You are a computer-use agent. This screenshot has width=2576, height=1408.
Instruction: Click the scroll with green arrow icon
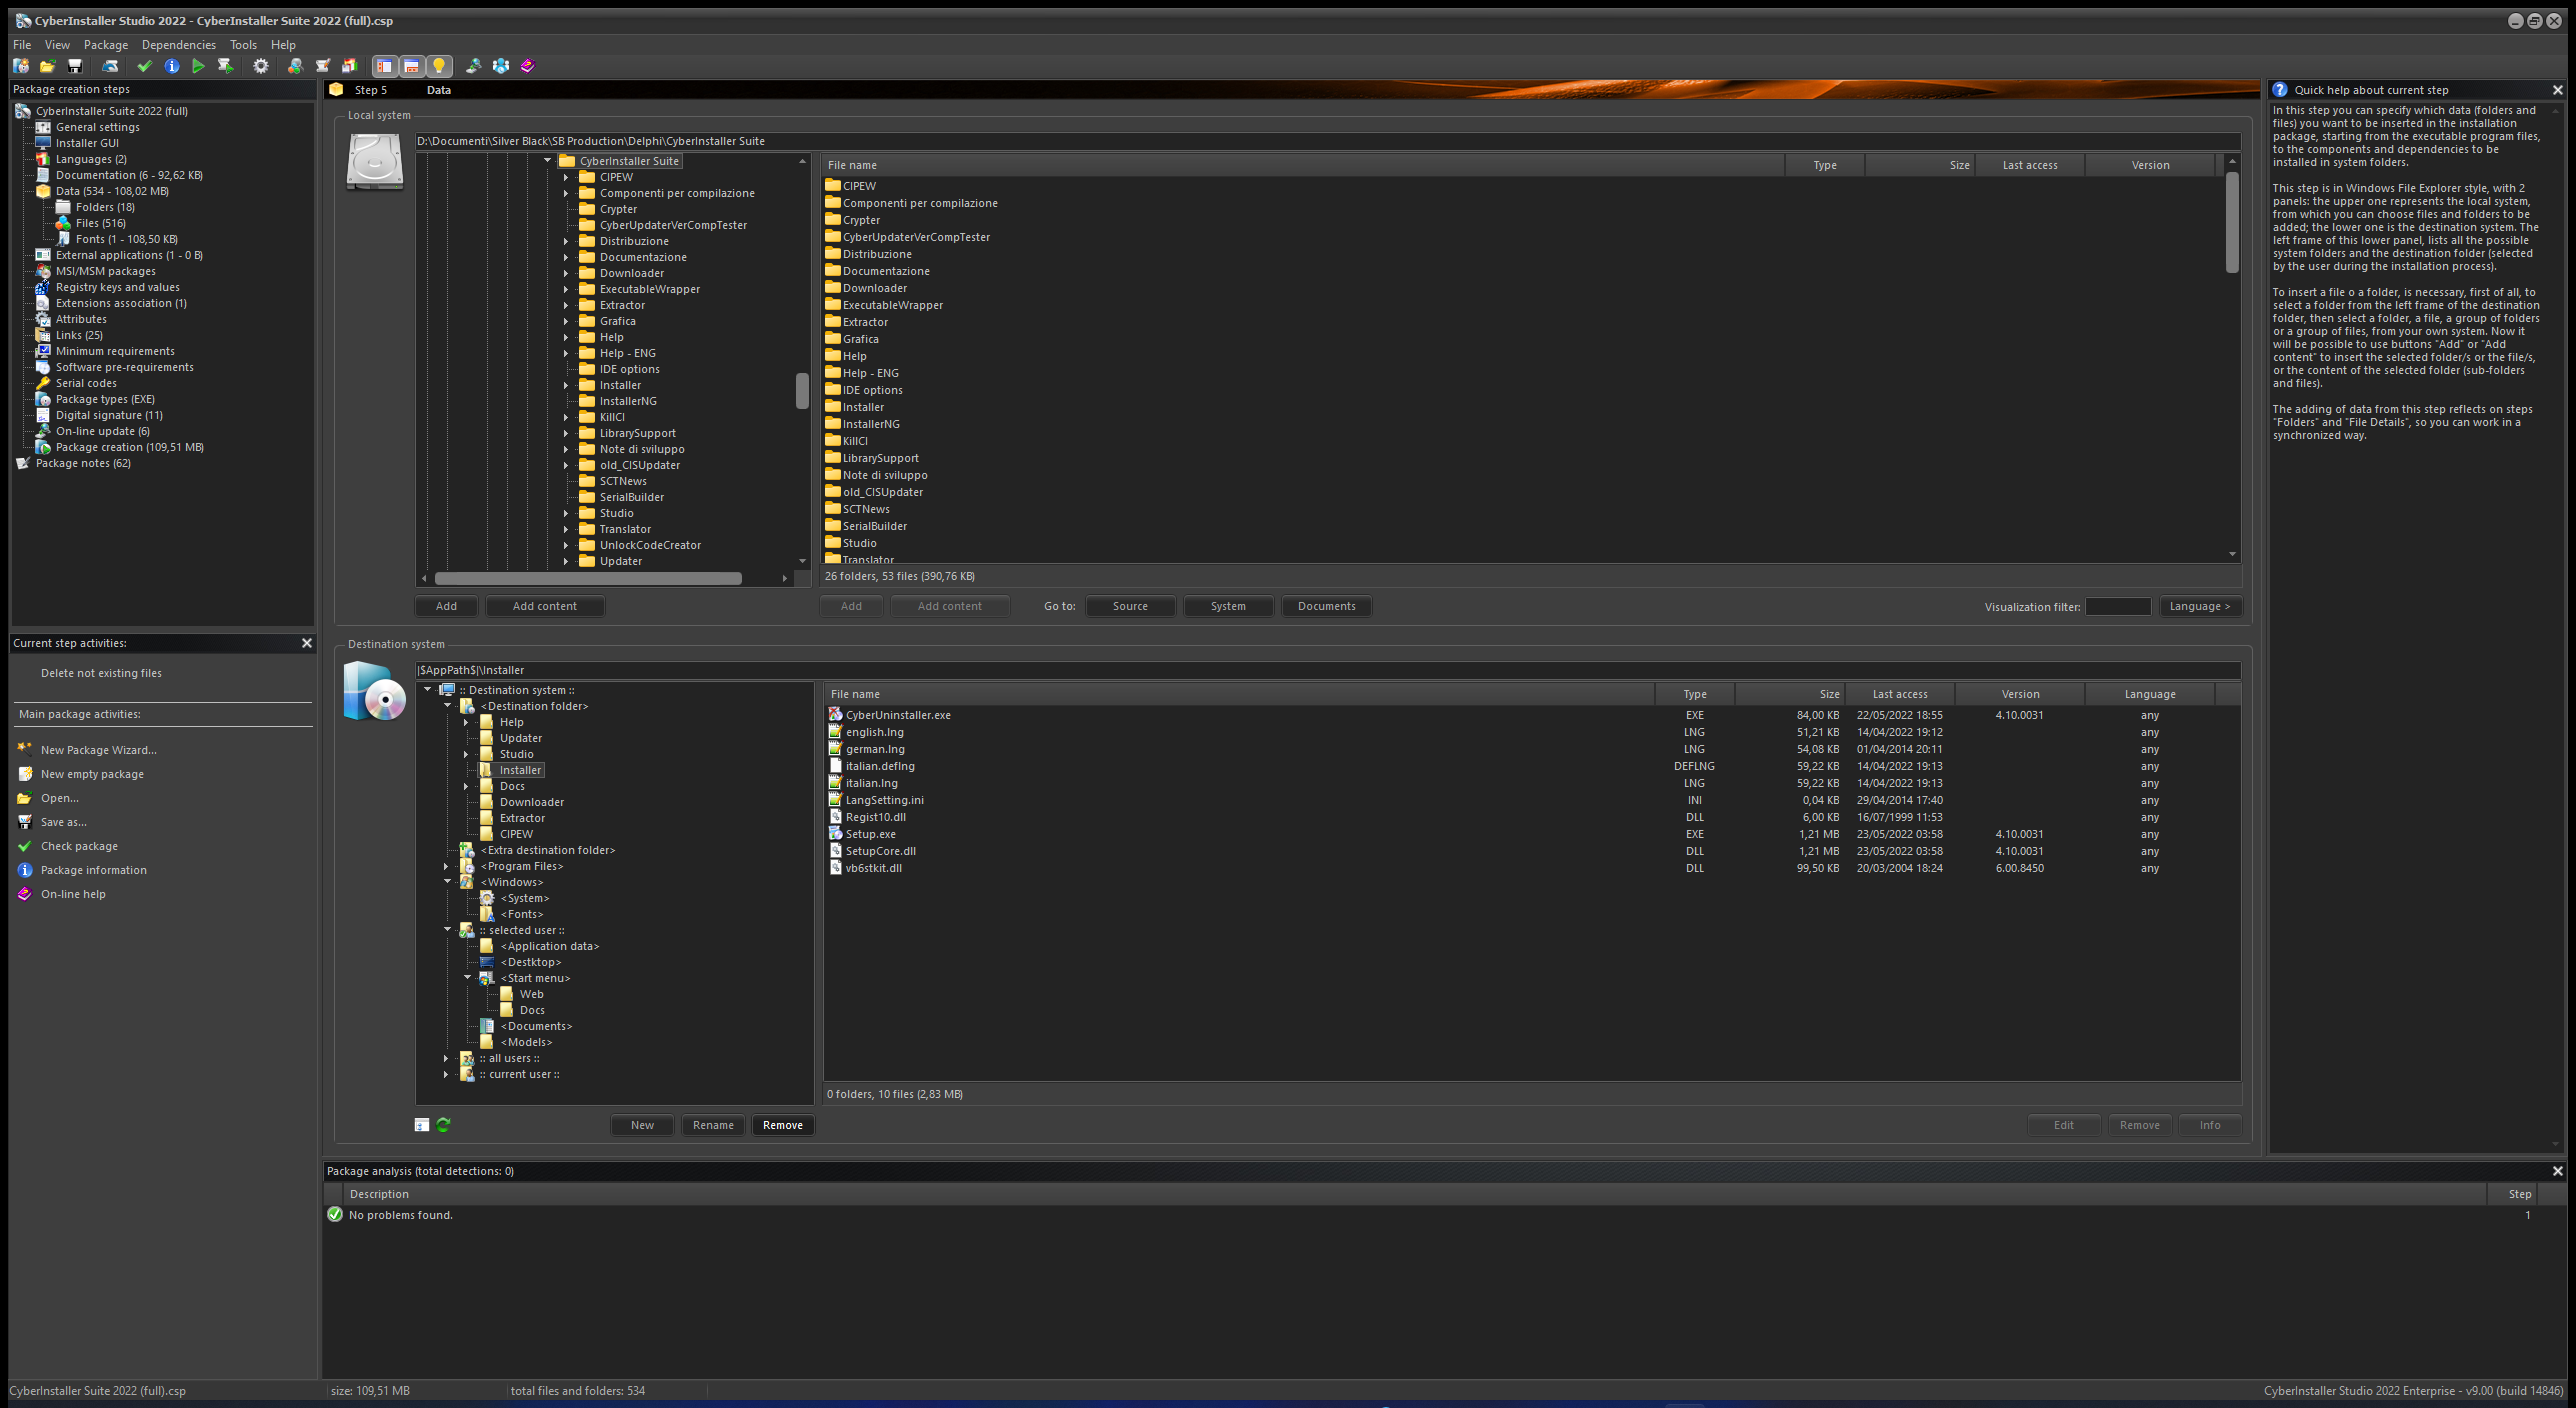coord(226,66)
